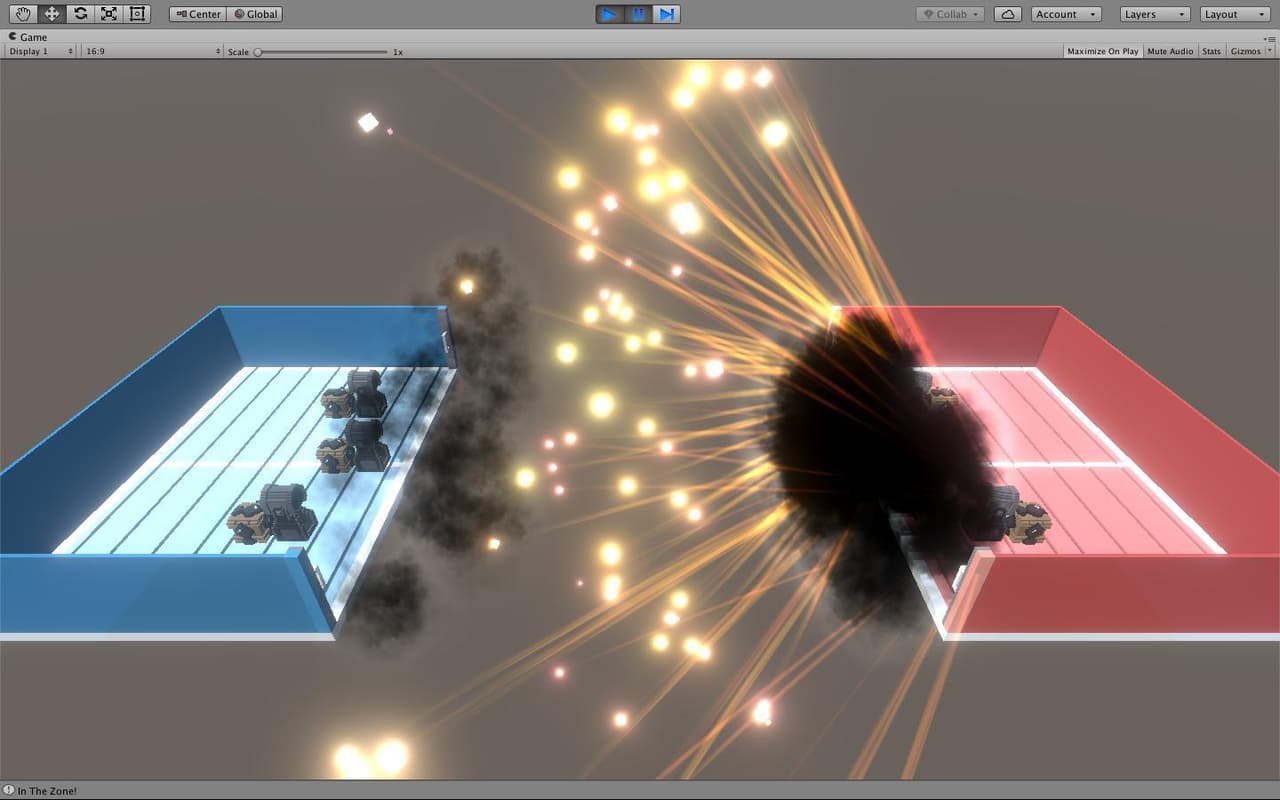Open the Gizmos dropdown
1280x800 pixels.
pos(1251,51)
